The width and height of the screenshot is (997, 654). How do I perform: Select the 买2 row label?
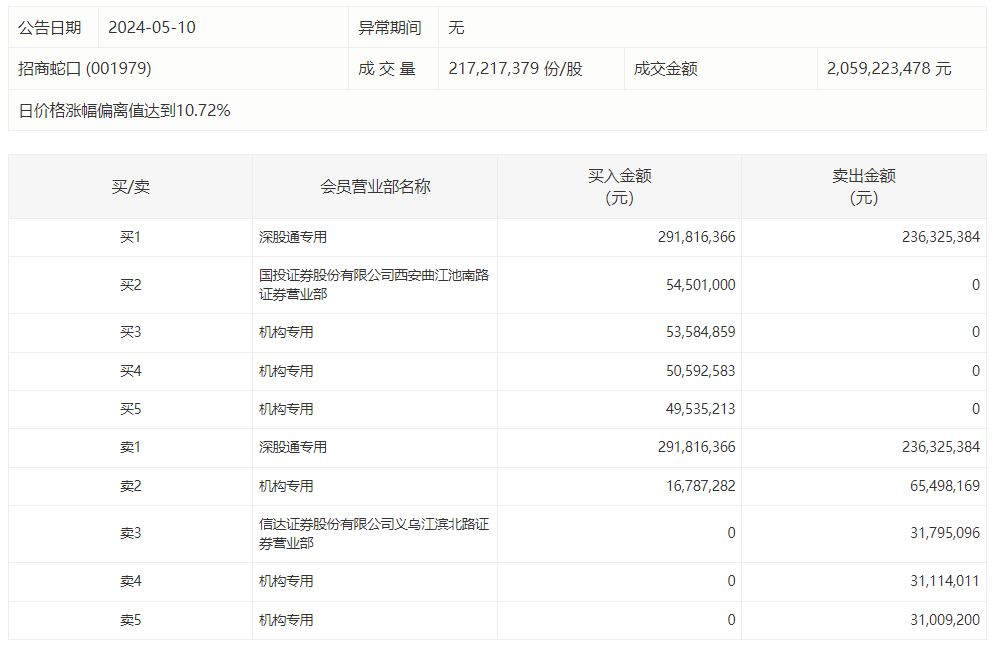coord(130,285)
